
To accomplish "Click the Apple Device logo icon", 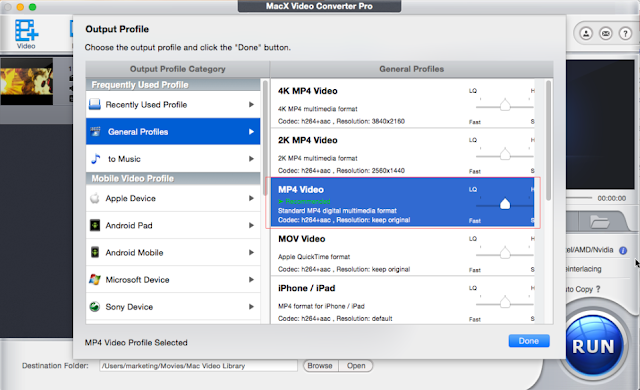I will [x=95, y=198].
